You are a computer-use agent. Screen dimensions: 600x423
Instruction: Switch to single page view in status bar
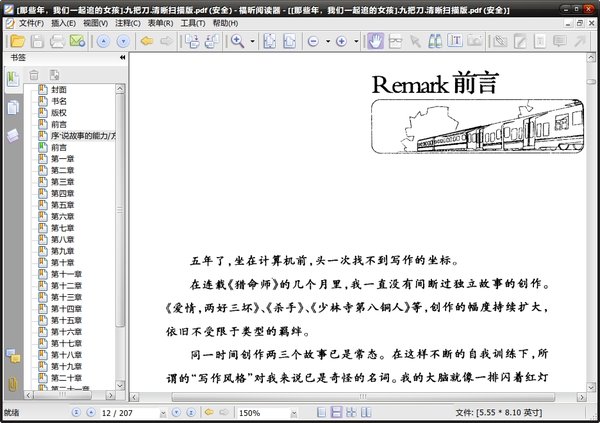coord(322,412)
